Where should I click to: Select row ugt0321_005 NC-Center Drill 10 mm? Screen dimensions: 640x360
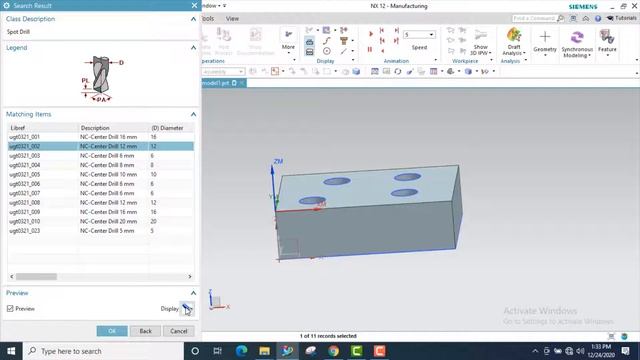point(101,175)
